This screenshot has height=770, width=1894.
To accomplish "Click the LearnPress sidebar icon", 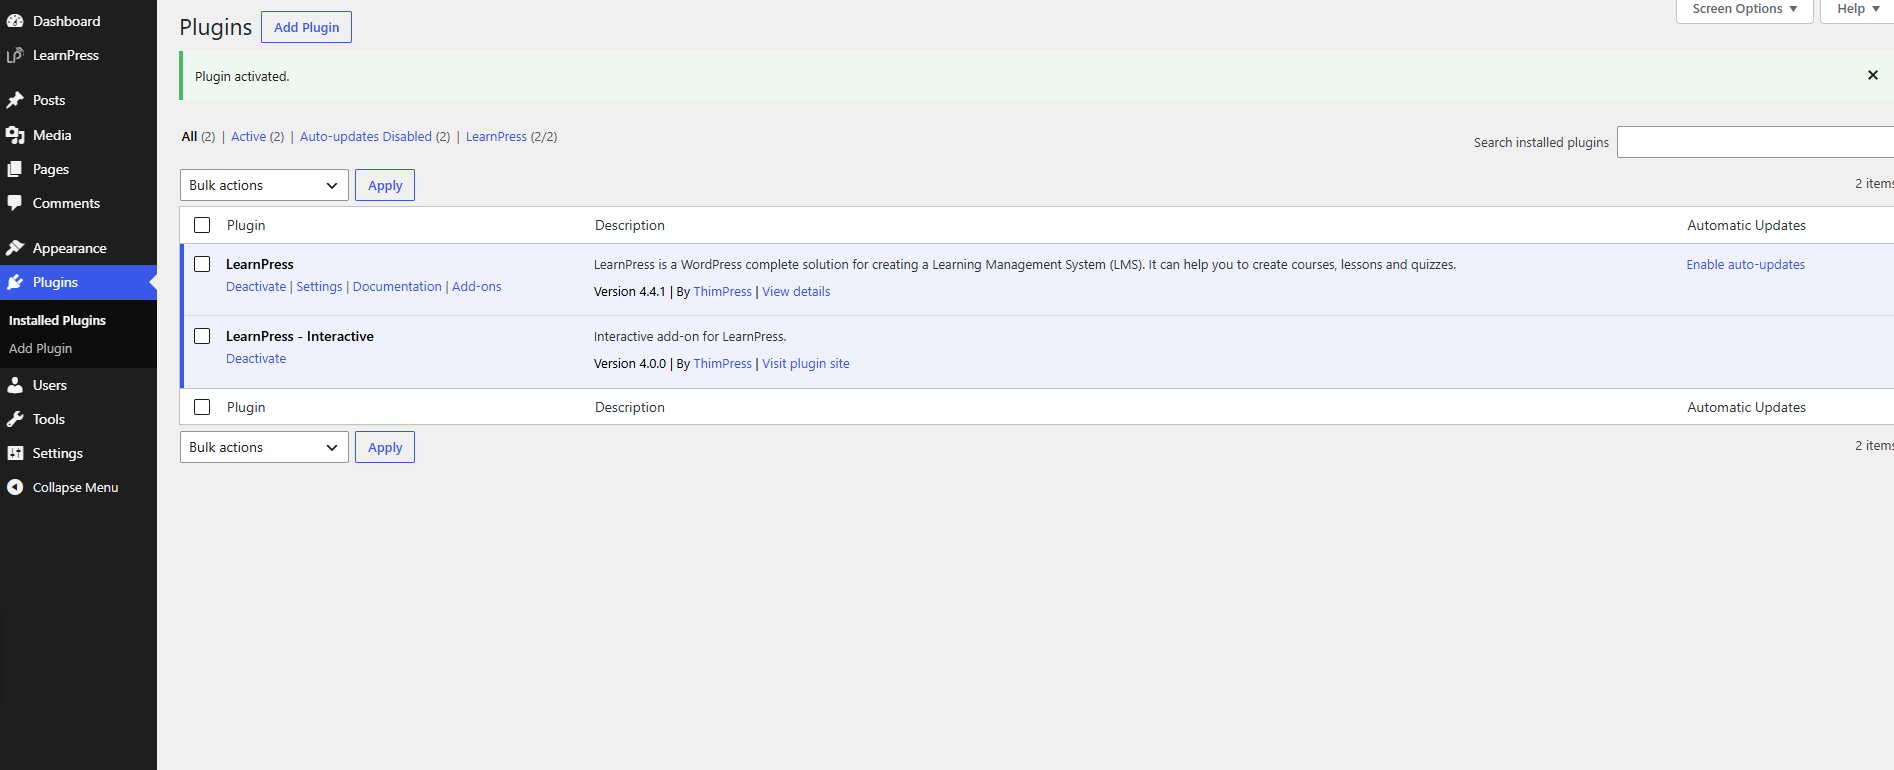I will [15, 55].
